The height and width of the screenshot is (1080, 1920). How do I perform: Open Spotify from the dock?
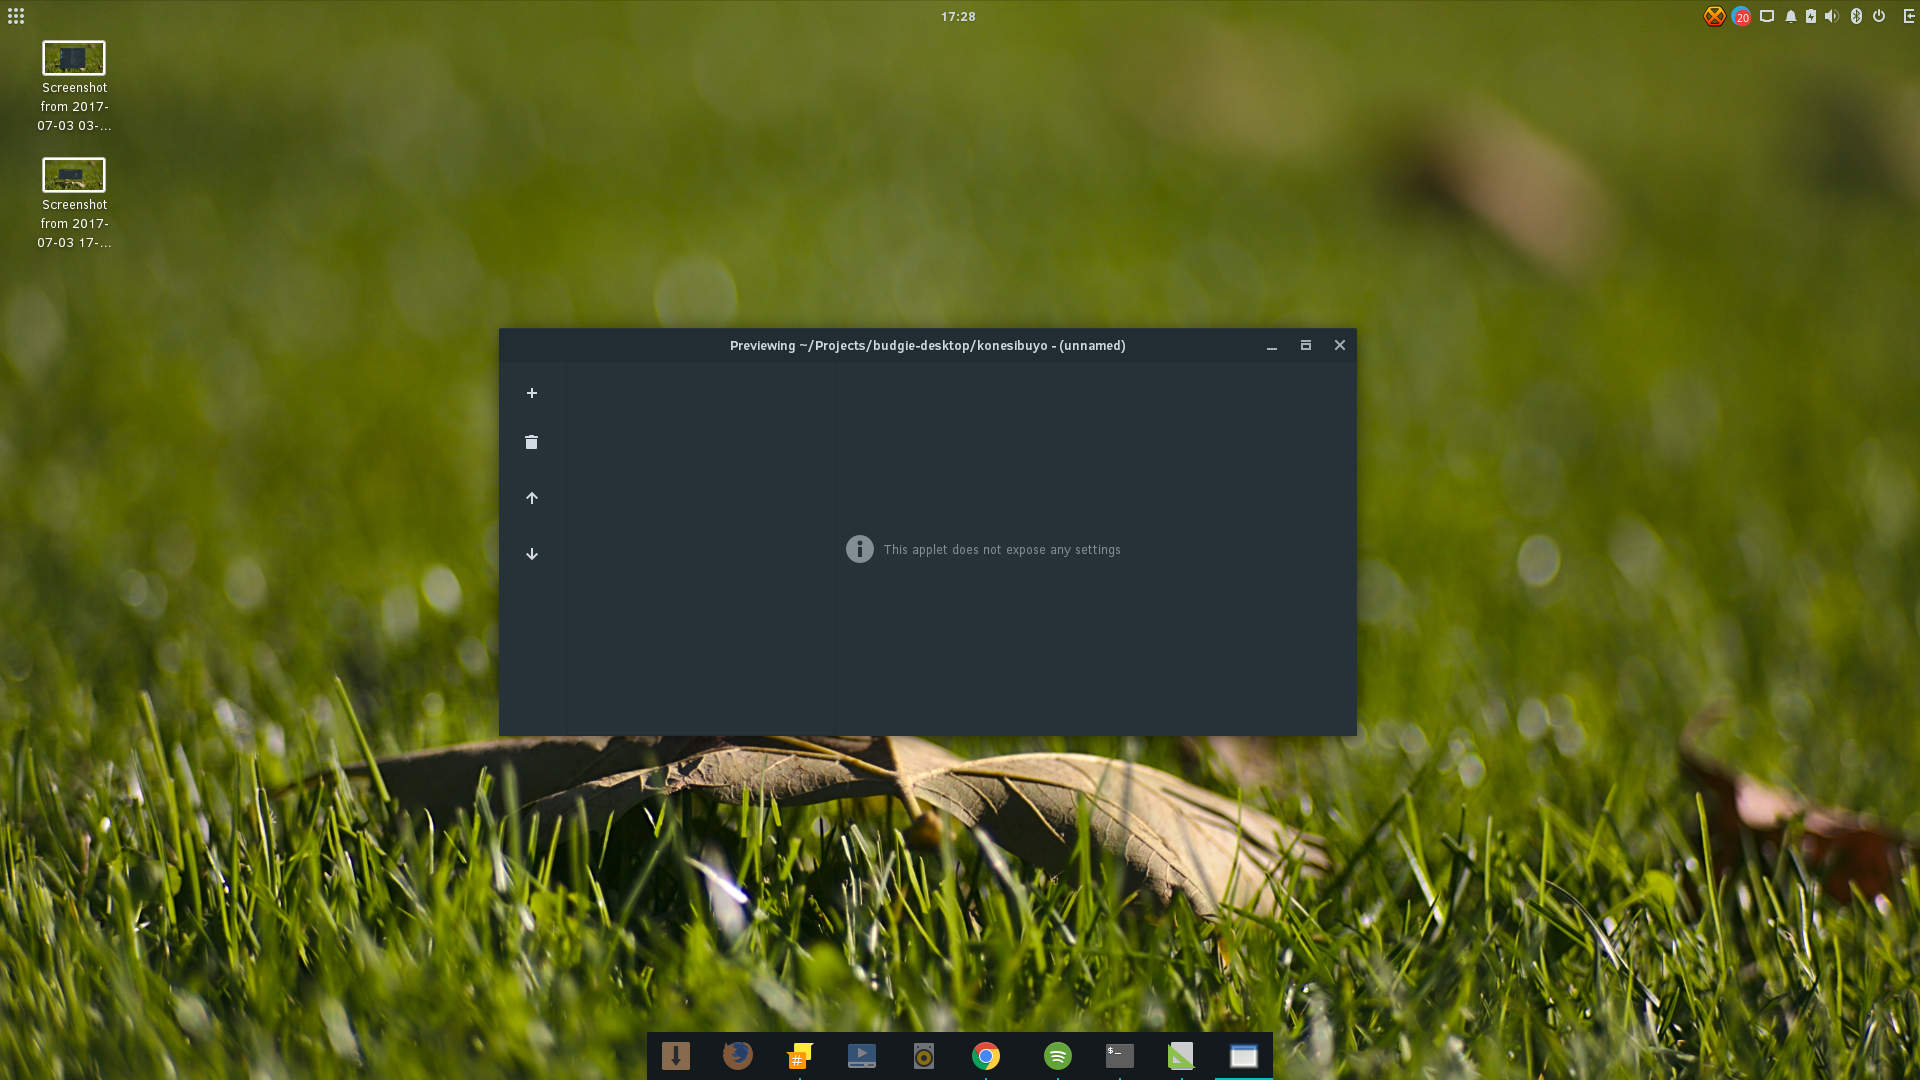pyautogui.click(x=1058, y=1056)
